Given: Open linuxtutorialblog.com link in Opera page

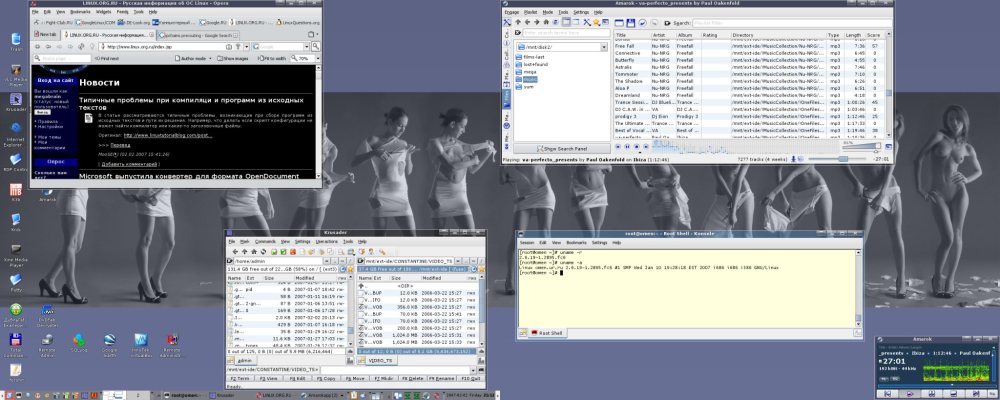Looking at the screenshot, I should pyautogui.click(x=168, y=135).
